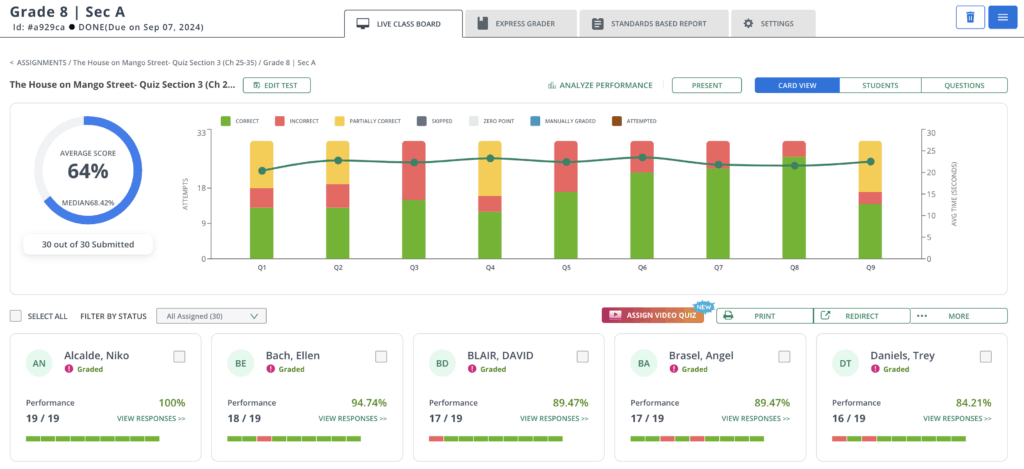Click the red Incorrect legend swatch
The image size is (1024, 469).
tap(279, 121)
